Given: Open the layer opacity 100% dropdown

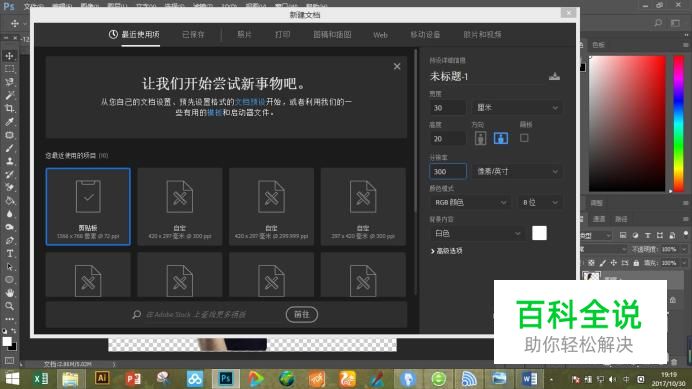Looking at the screenshot, I should coord(684,249).
